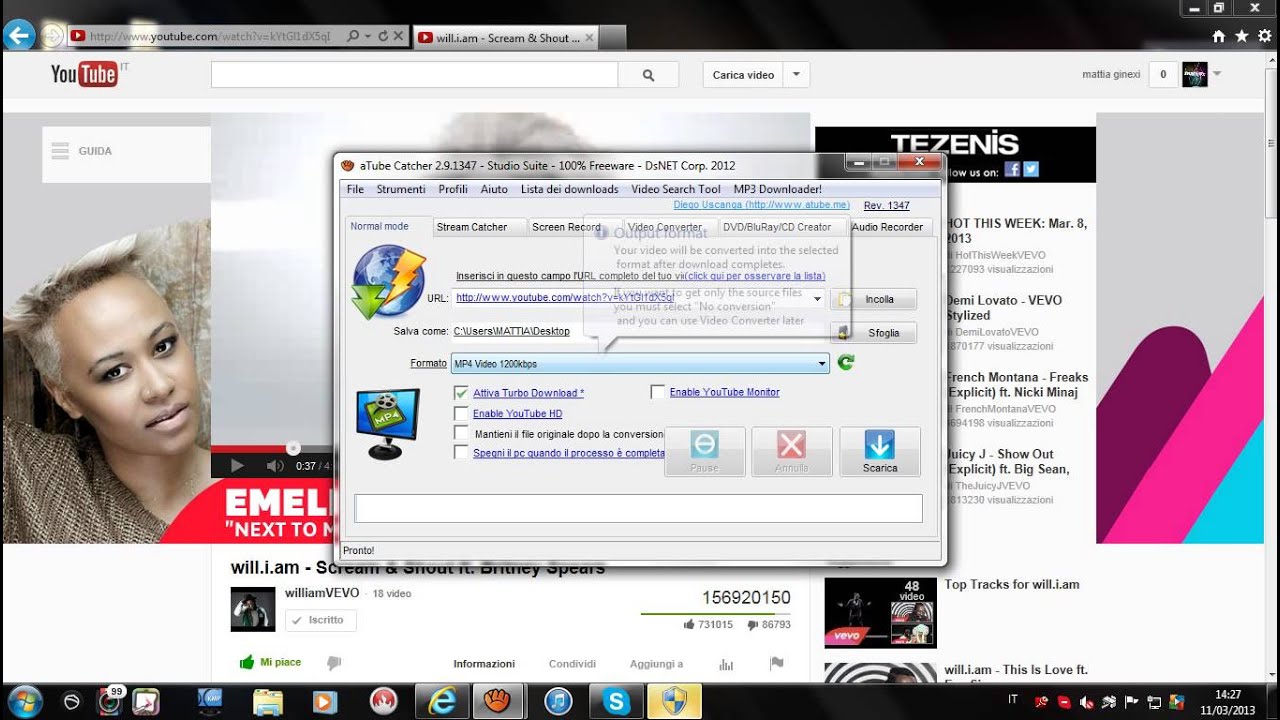The width and height of the screenshot is (1280, 720).
Task: Click the Windows Start orb
Action: click(x=24, y=701)
